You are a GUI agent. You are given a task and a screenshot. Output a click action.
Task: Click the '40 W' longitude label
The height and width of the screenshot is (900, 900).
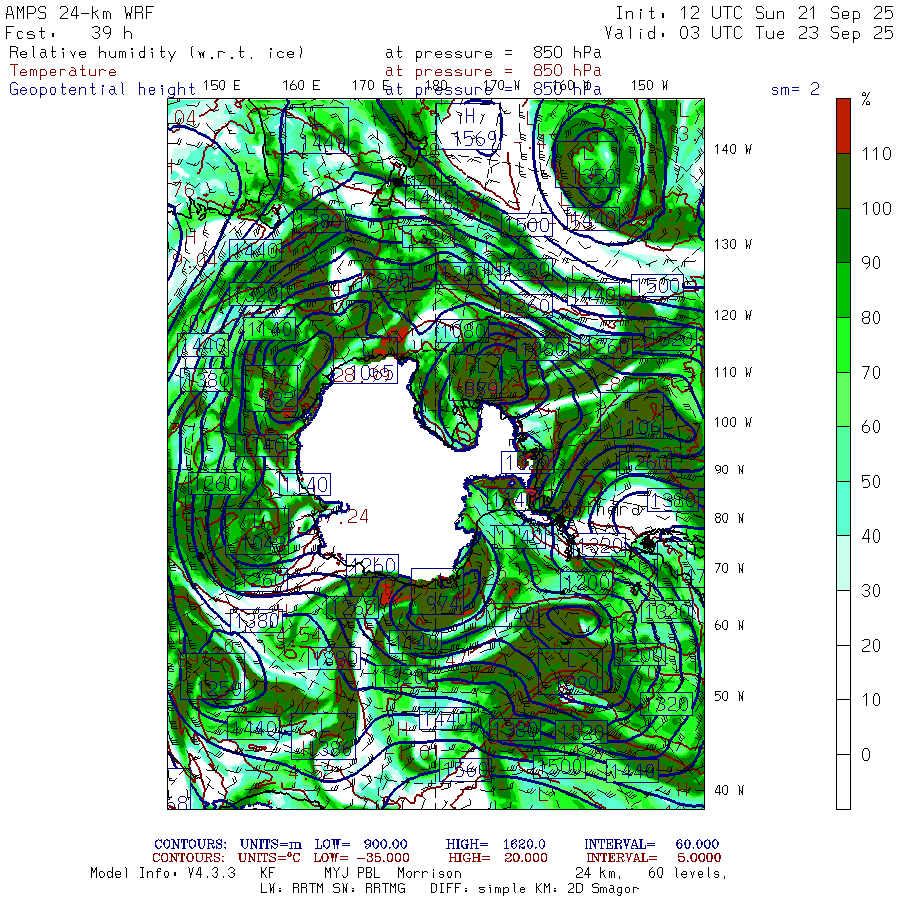click(729, 790)
